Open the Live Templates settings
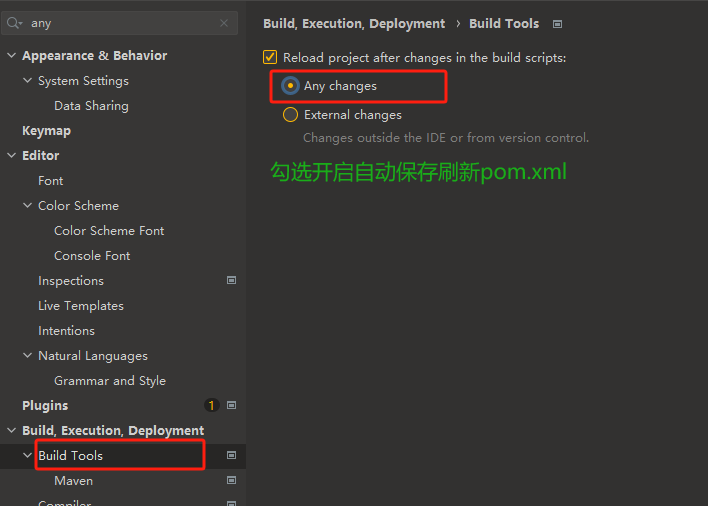The image size is (708, 506). click(x=81, y=306)
